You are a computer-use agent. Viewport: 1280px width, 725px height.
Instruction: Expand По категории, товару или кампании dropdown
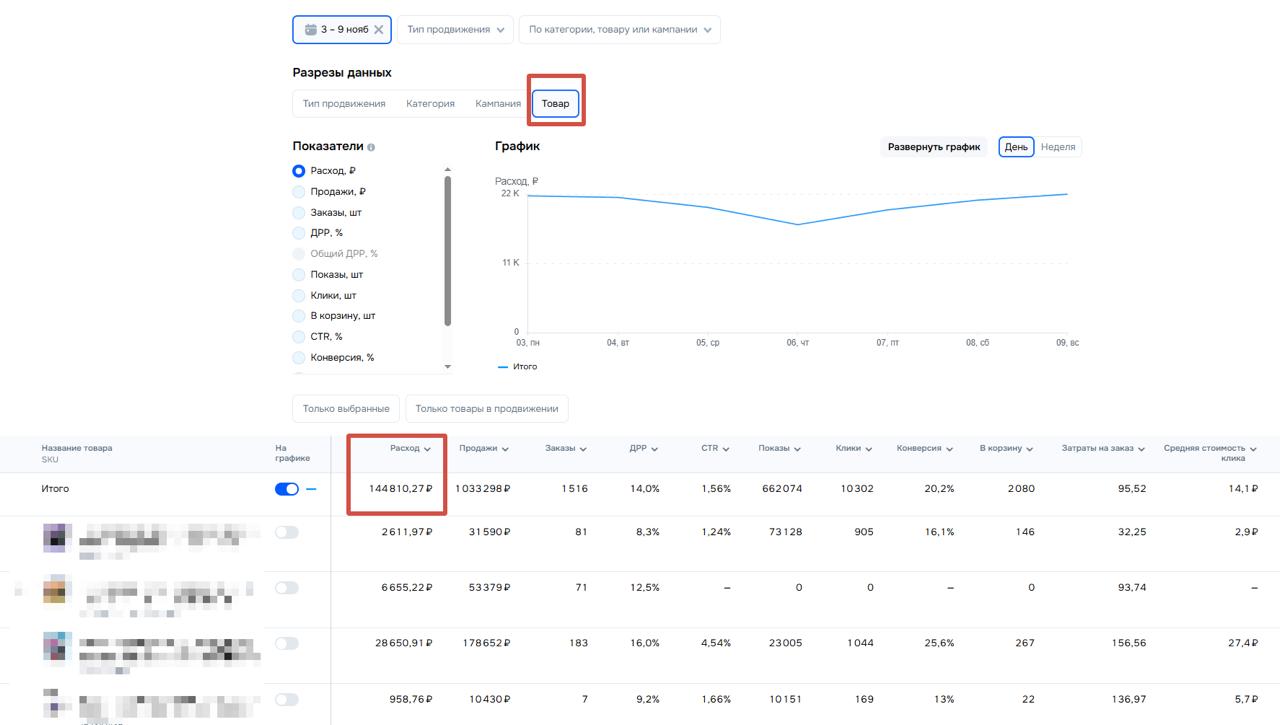pos(619,30)
